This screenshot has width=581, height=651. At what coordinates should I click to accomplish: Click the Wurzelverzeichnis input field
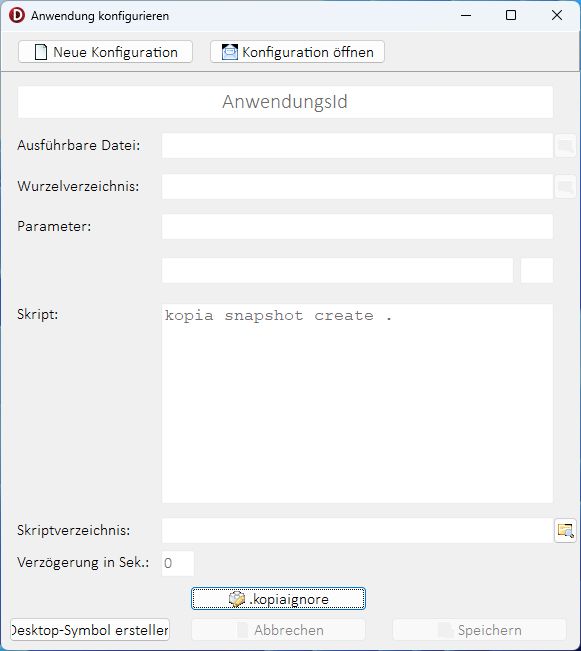point(357,186)
